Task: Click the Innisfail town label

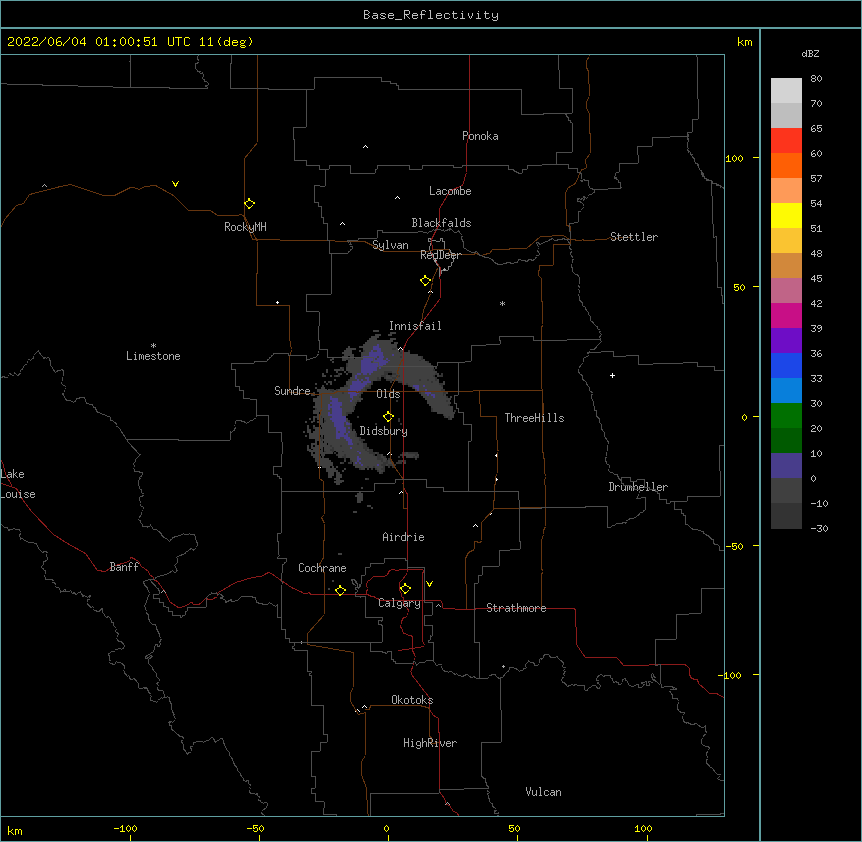Action: [x=415, y=326]
